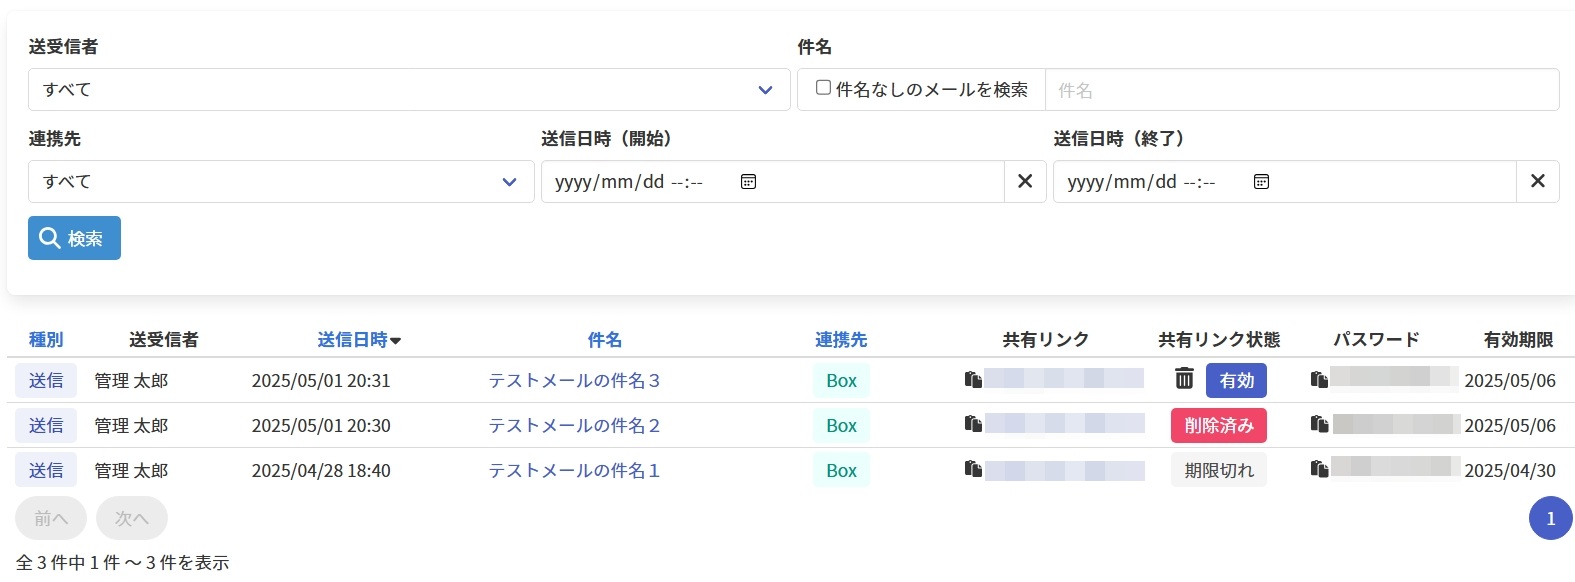
Task: Delete shared link with trash icon
Action: [1184, 379]
